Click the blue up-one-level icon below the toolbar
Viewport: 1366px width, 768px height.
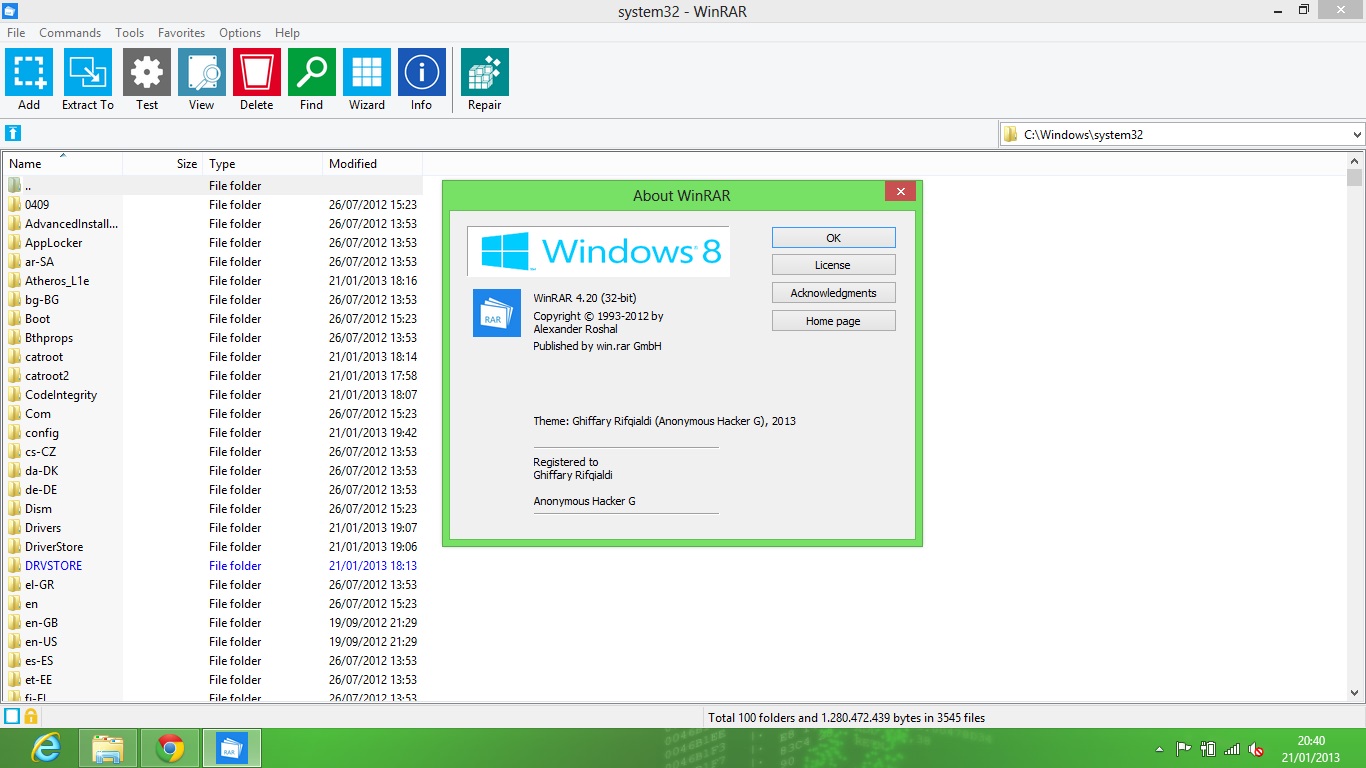(13, 133)
